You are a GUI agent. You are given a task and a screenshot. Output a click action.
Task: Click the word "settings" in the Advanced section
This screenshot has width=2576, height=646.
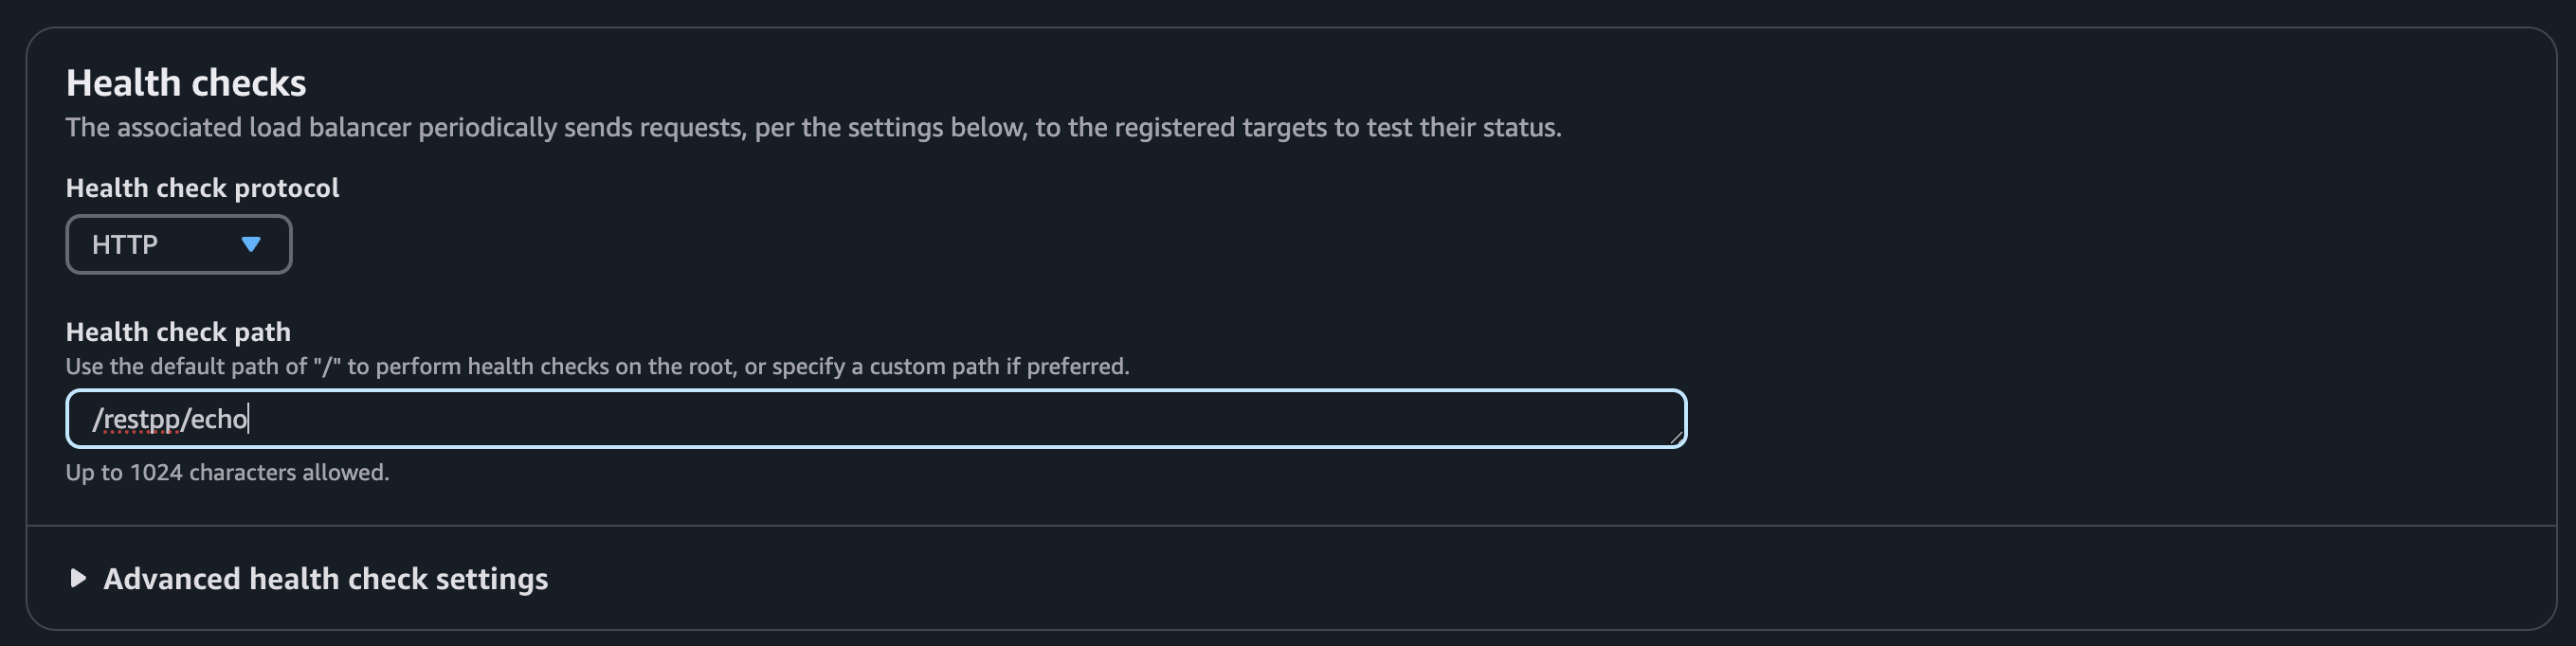(491, 578)
